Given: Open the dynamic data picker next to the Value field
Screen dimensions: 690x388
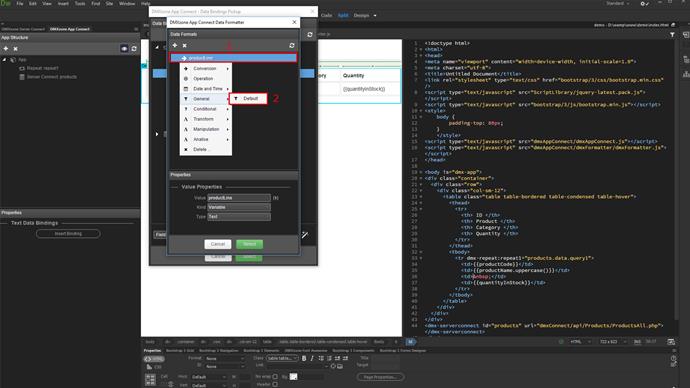Looking at the screenshot, I should [275, 198].
